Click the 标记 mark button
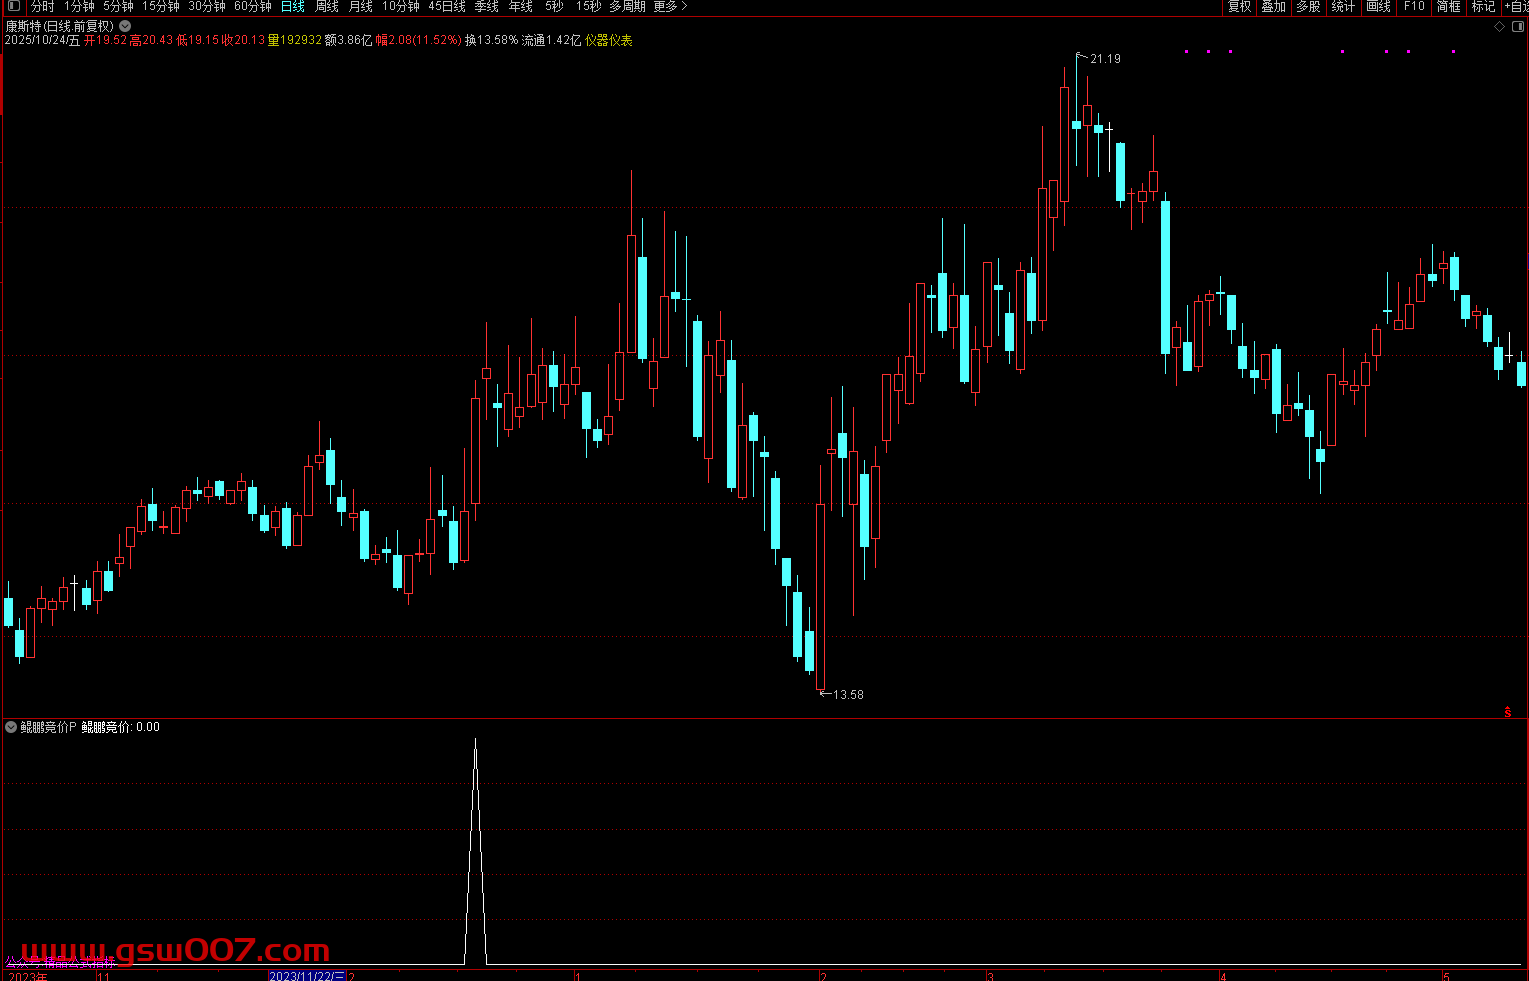The height and width of the screenshot is (981, 1529). click(1483, 7)
